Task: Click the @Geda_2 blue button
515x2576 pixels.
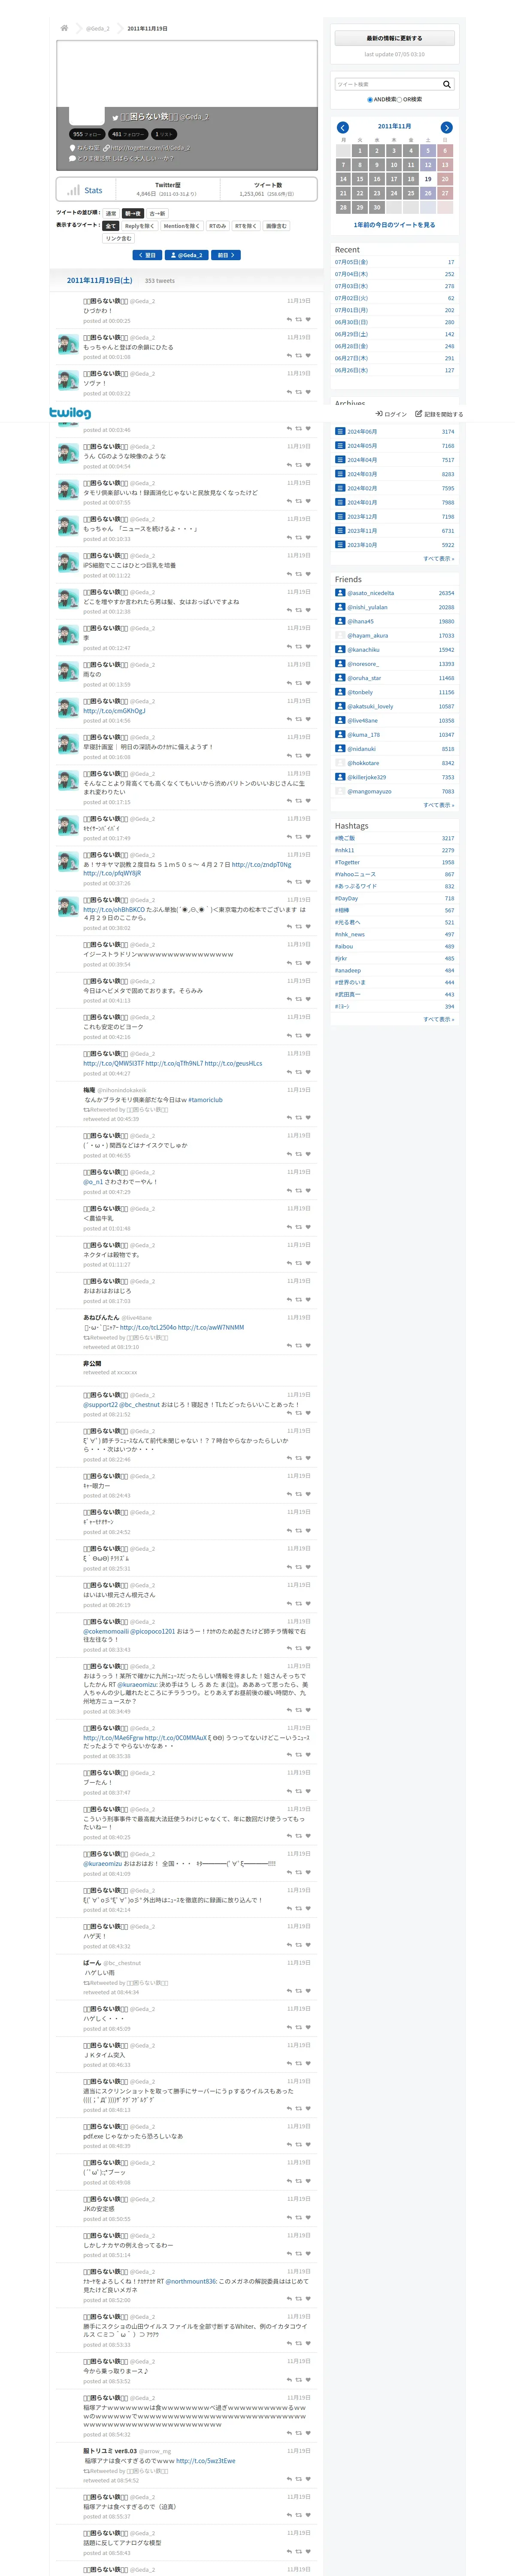Action: 187,255
